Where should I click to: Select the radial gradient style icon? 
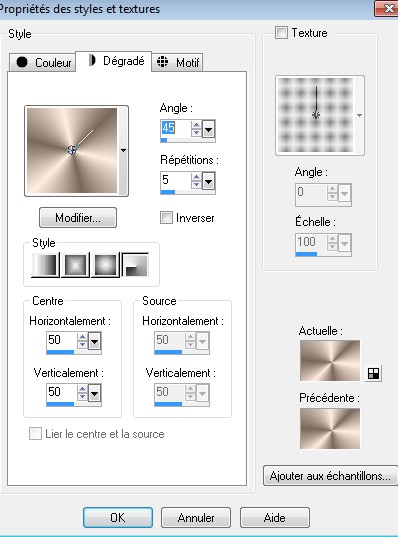click(136, 265)
